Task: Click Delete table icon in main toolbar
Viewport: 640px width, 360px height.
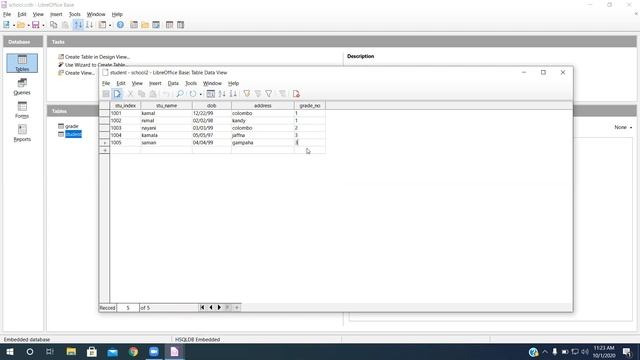Action: pos(169,25)
